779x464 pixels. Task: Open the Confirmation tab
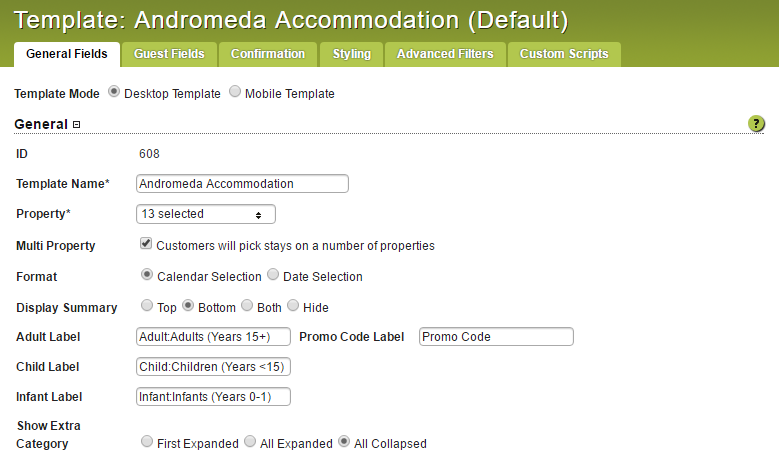click(268, 54)
